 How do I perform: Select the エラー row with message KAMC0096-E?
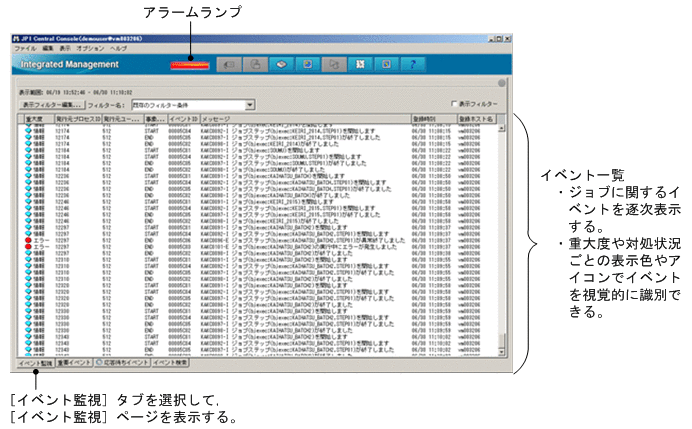click(x=258, y=240)
